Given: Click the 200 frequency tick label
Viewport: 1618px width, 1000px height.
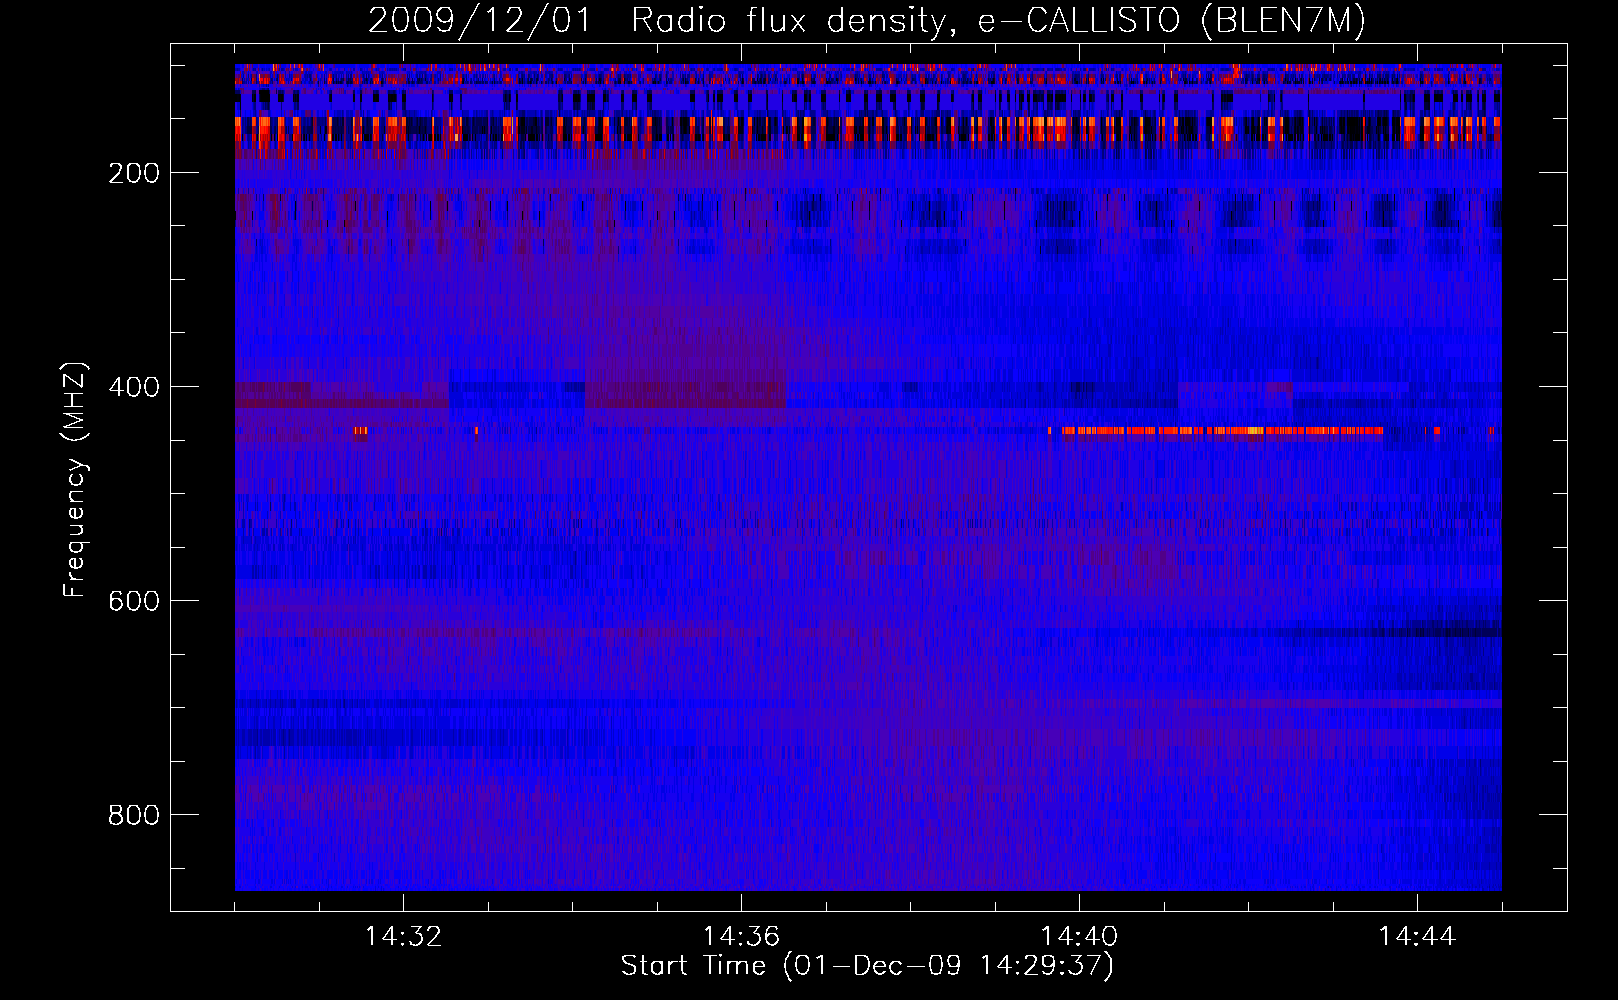Looking at the screenshot, I should (x=134, y=173).
